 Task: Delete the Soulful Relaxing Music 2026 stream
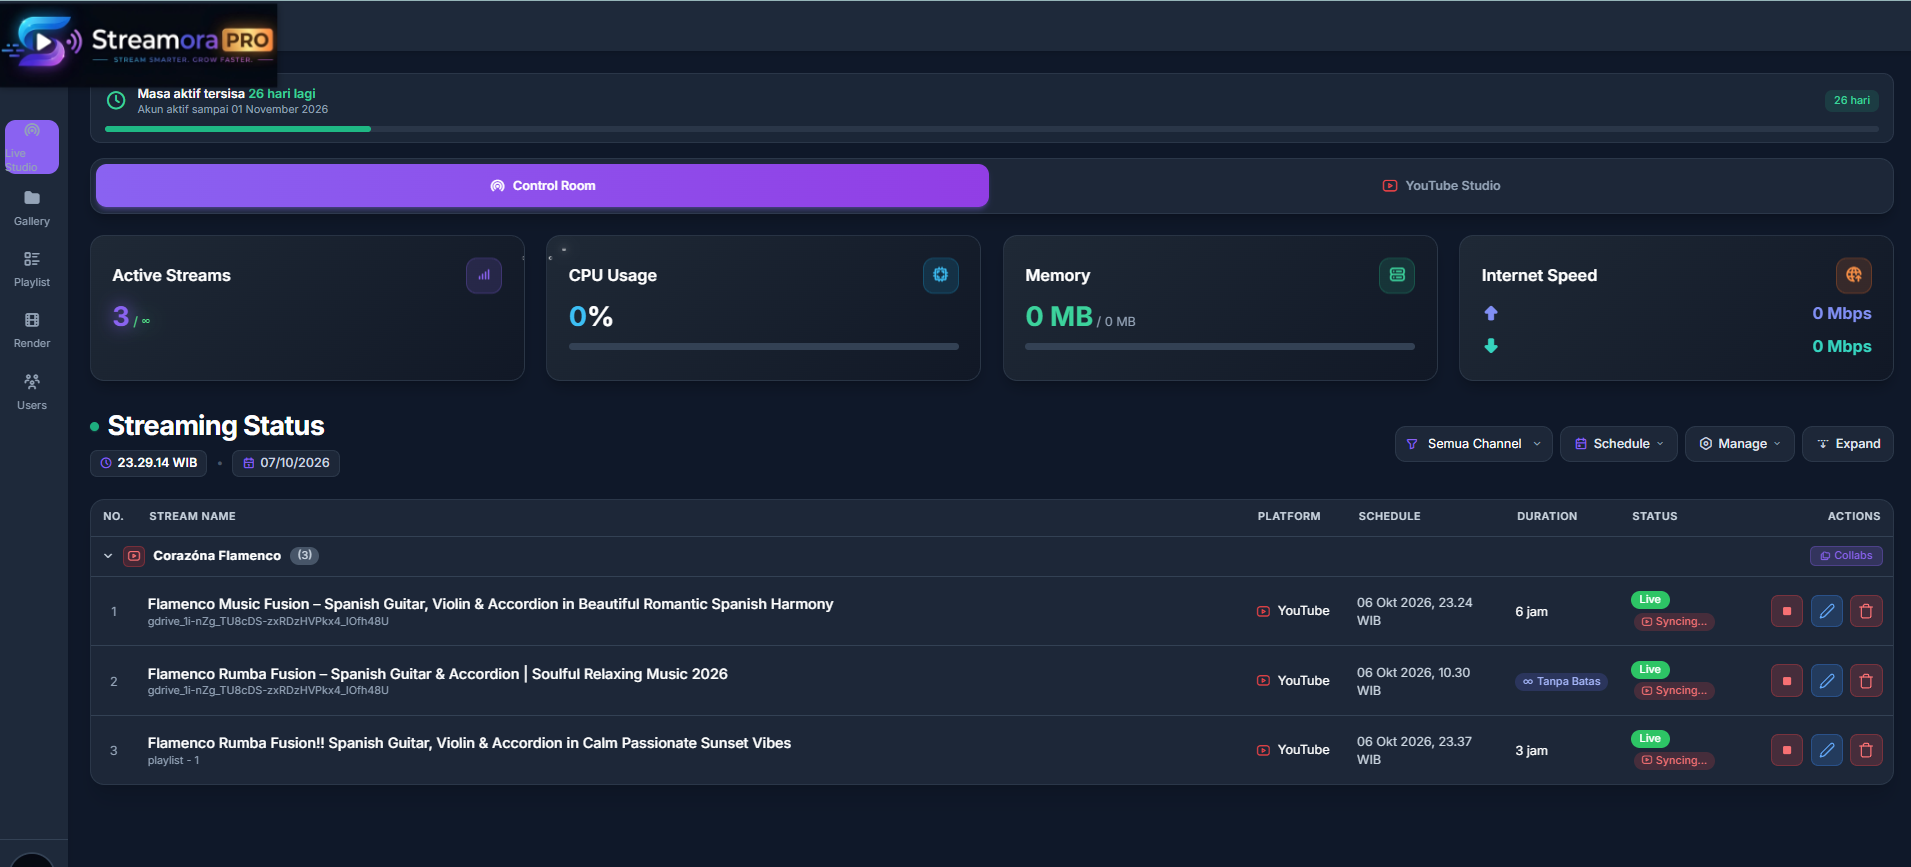coord(1866,681)
